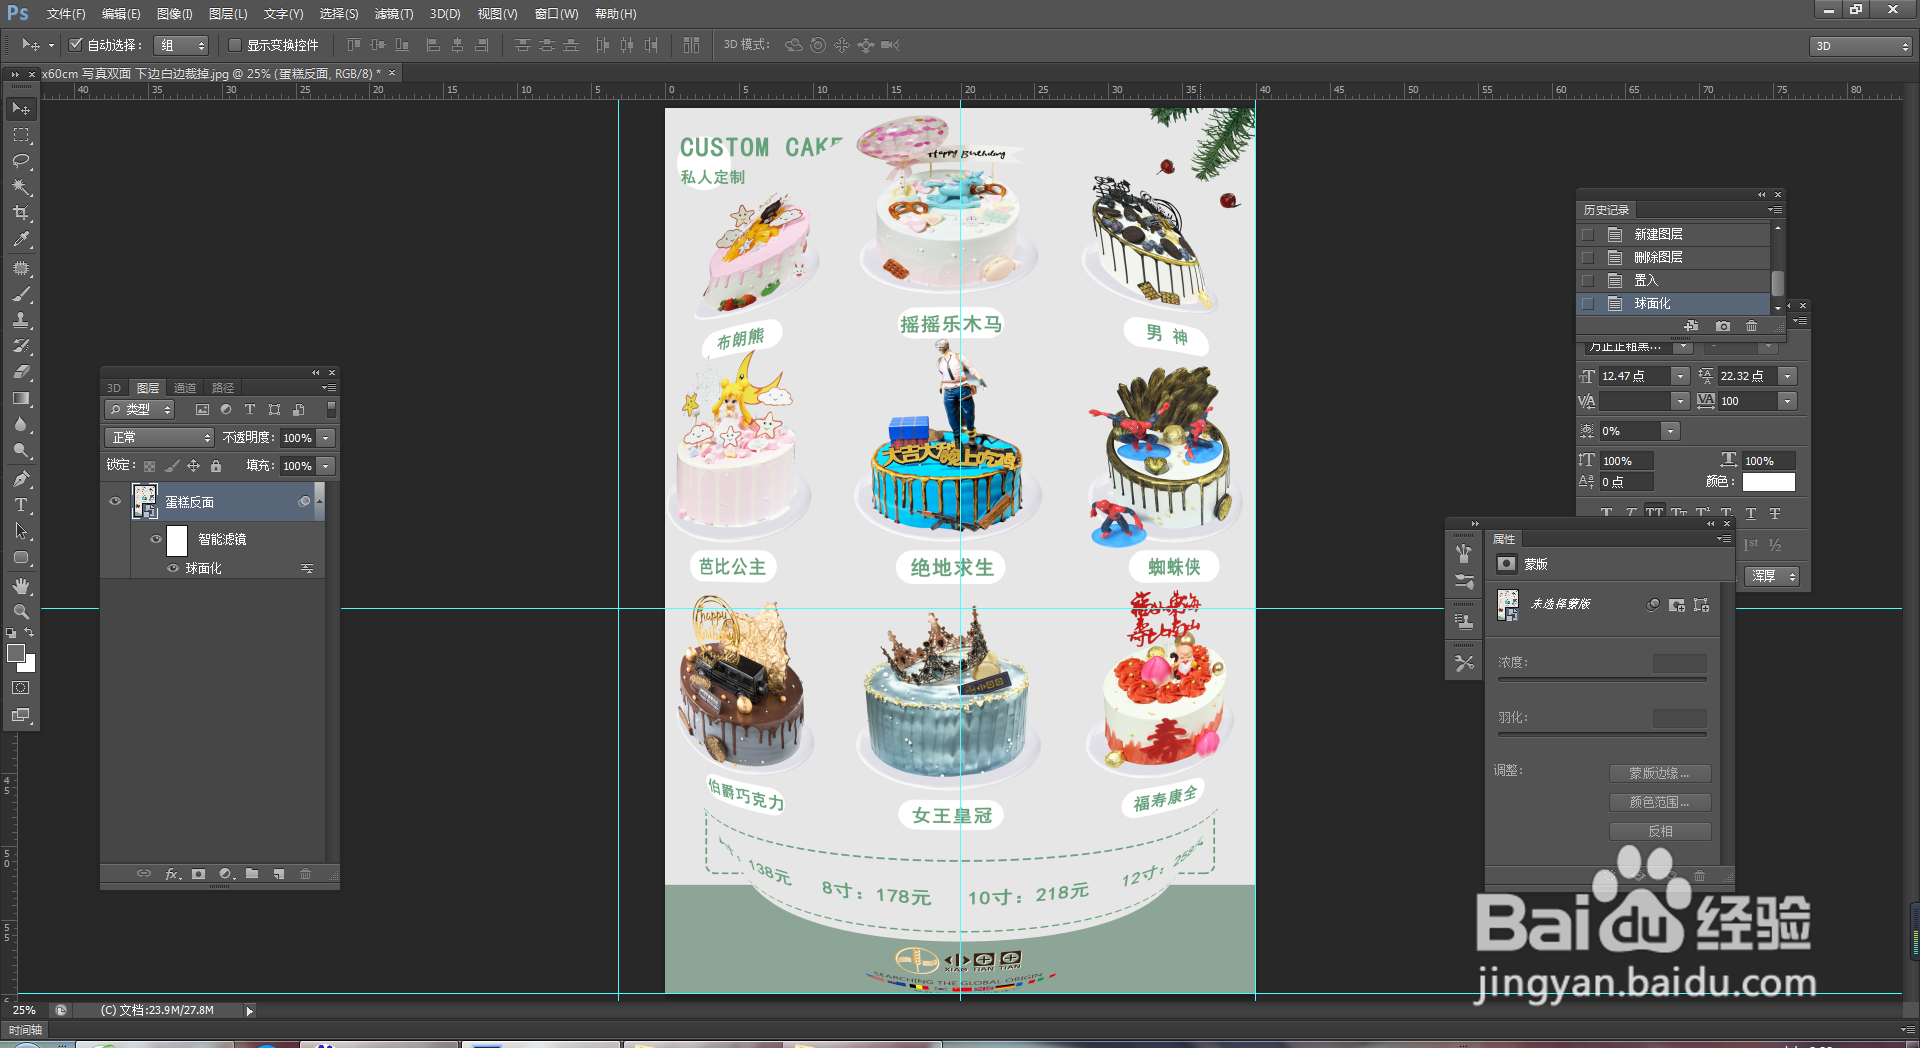The image size is (1920, 1048).
Task: Set history brush source at 删除图层 state
Action: pyautogui.click(x=1588, y=257)
